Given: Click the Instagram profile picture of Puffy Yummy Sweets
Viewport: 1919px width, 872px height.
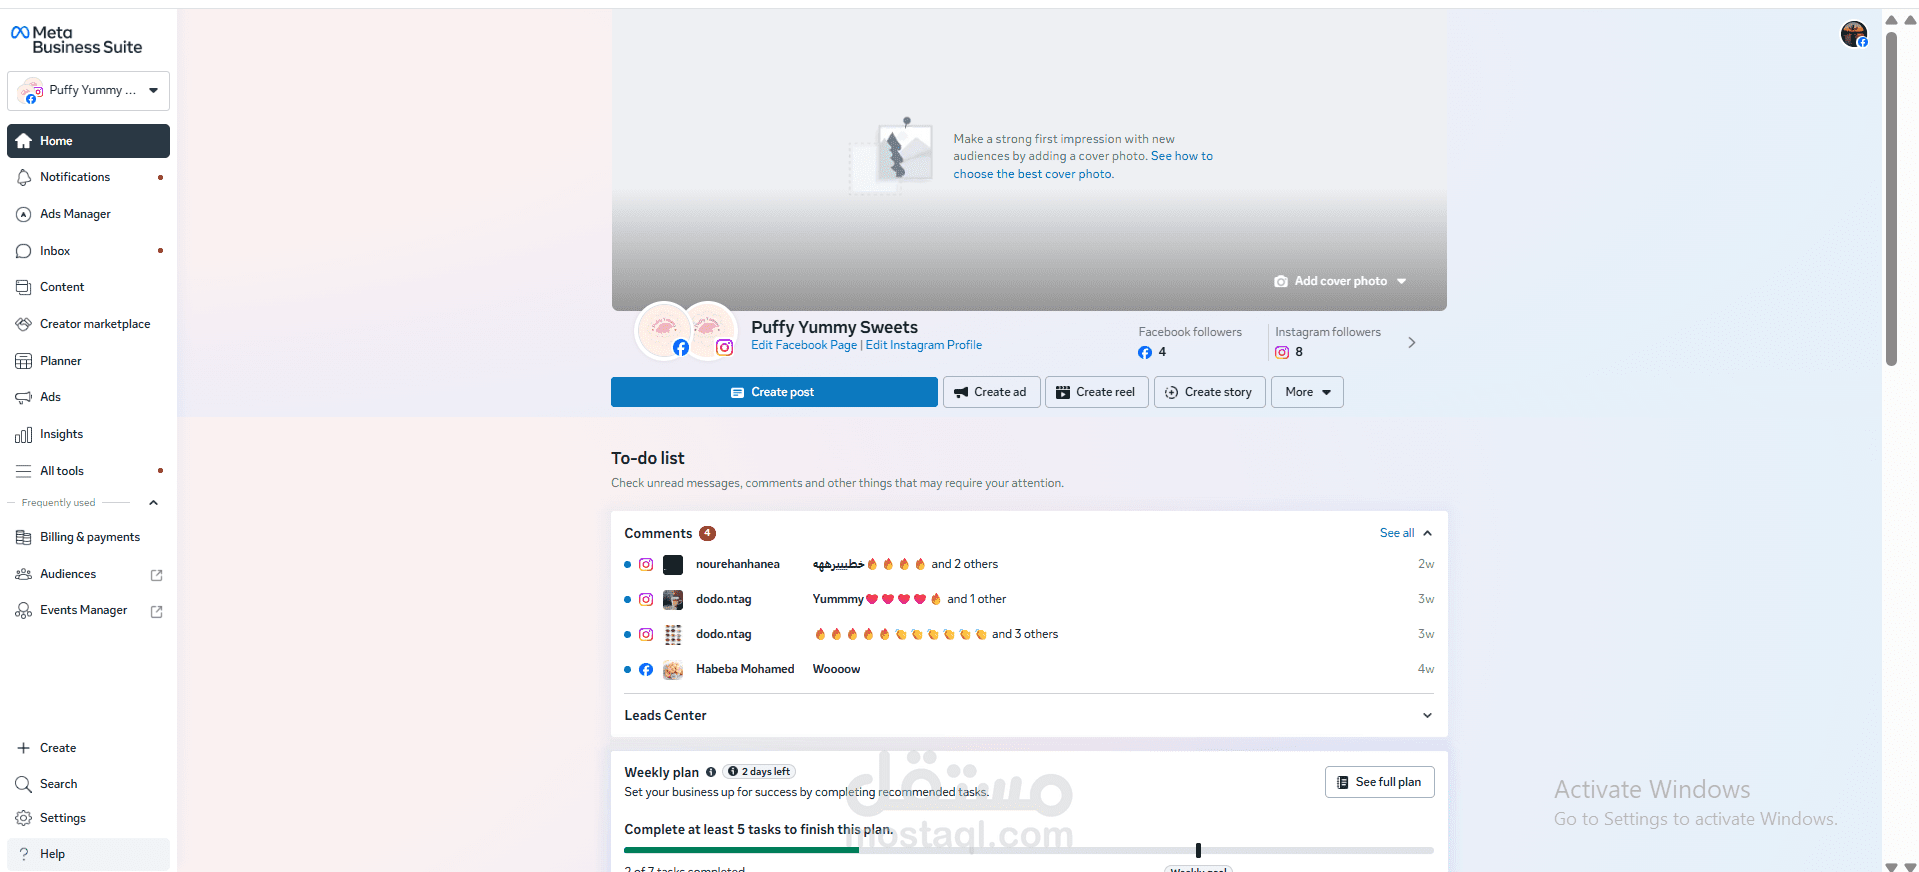Looking at the screenshot, I should coord(709,330).
